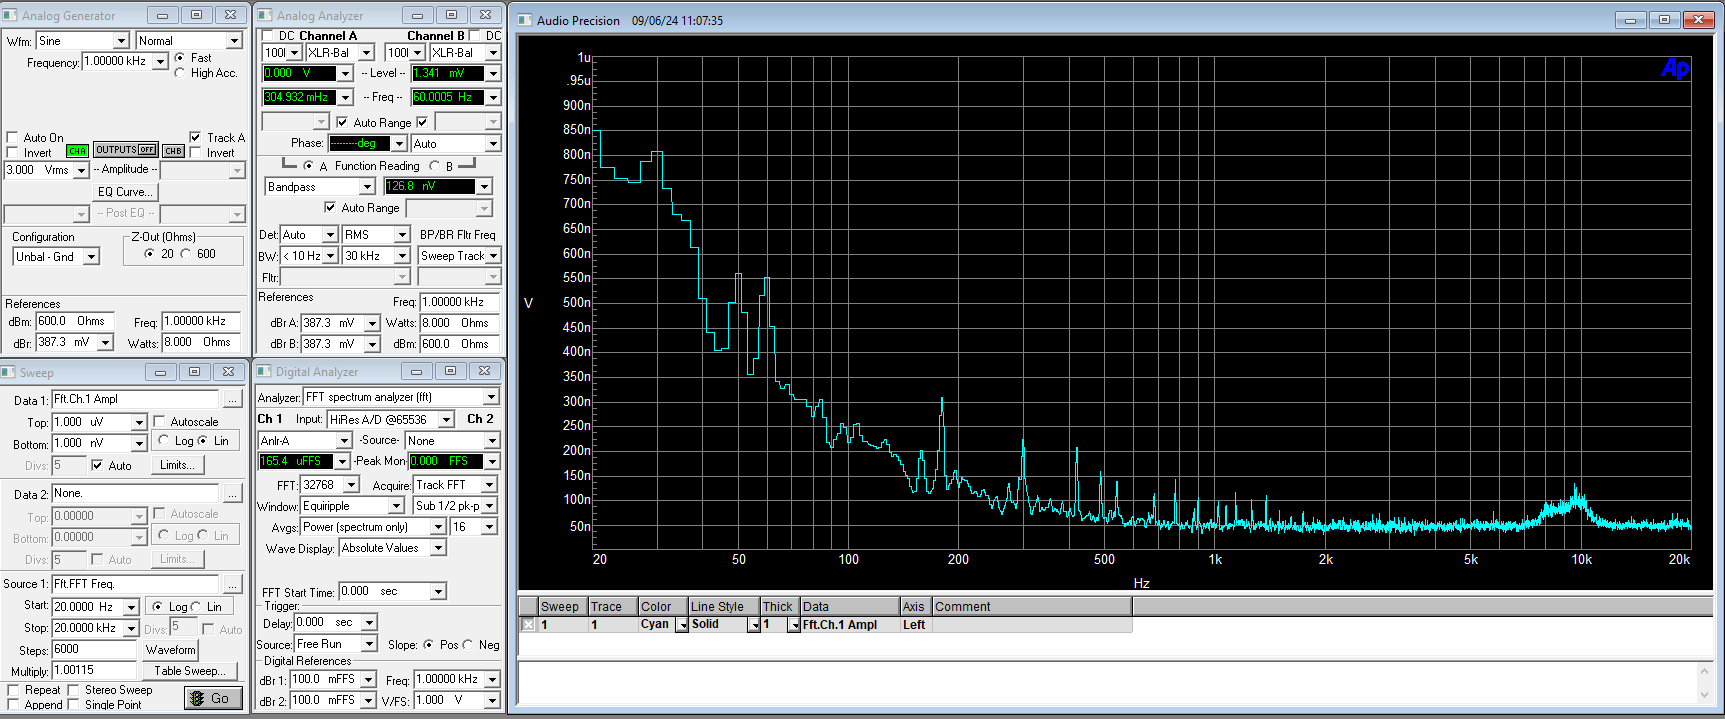Image resolution: width=1725 pixels, height=719 pixels.
Task: Click the Ap logo on the graph
Action: tap(1675, 68)
